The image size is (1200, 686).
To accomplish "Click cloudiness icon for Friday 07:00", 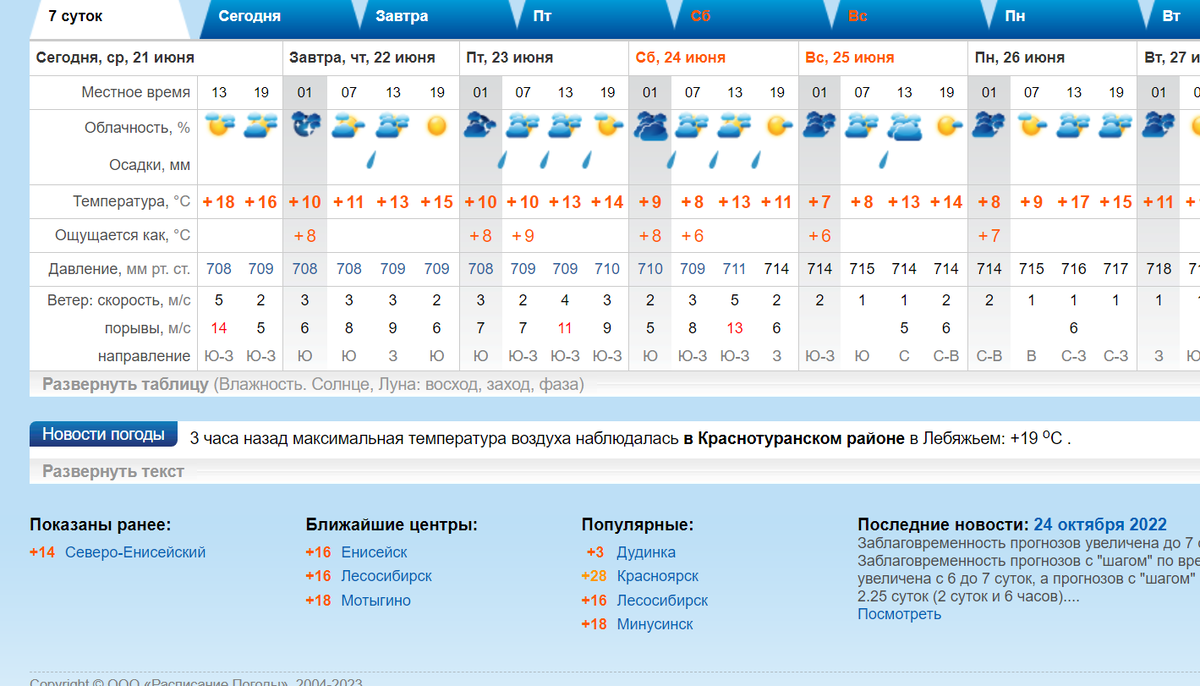I will [x=522, y=126].
